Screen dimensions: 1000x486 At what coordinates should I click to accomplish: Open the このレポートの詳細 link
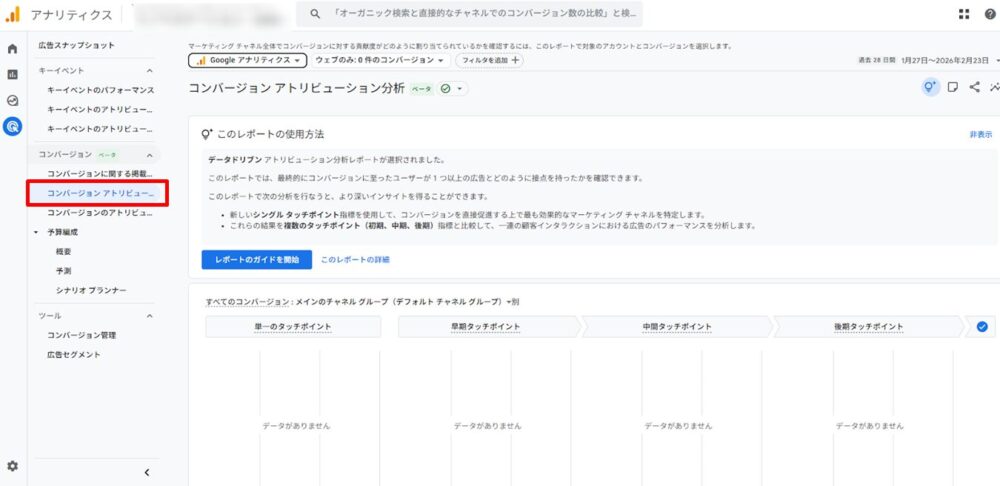(x=355, y=259)
